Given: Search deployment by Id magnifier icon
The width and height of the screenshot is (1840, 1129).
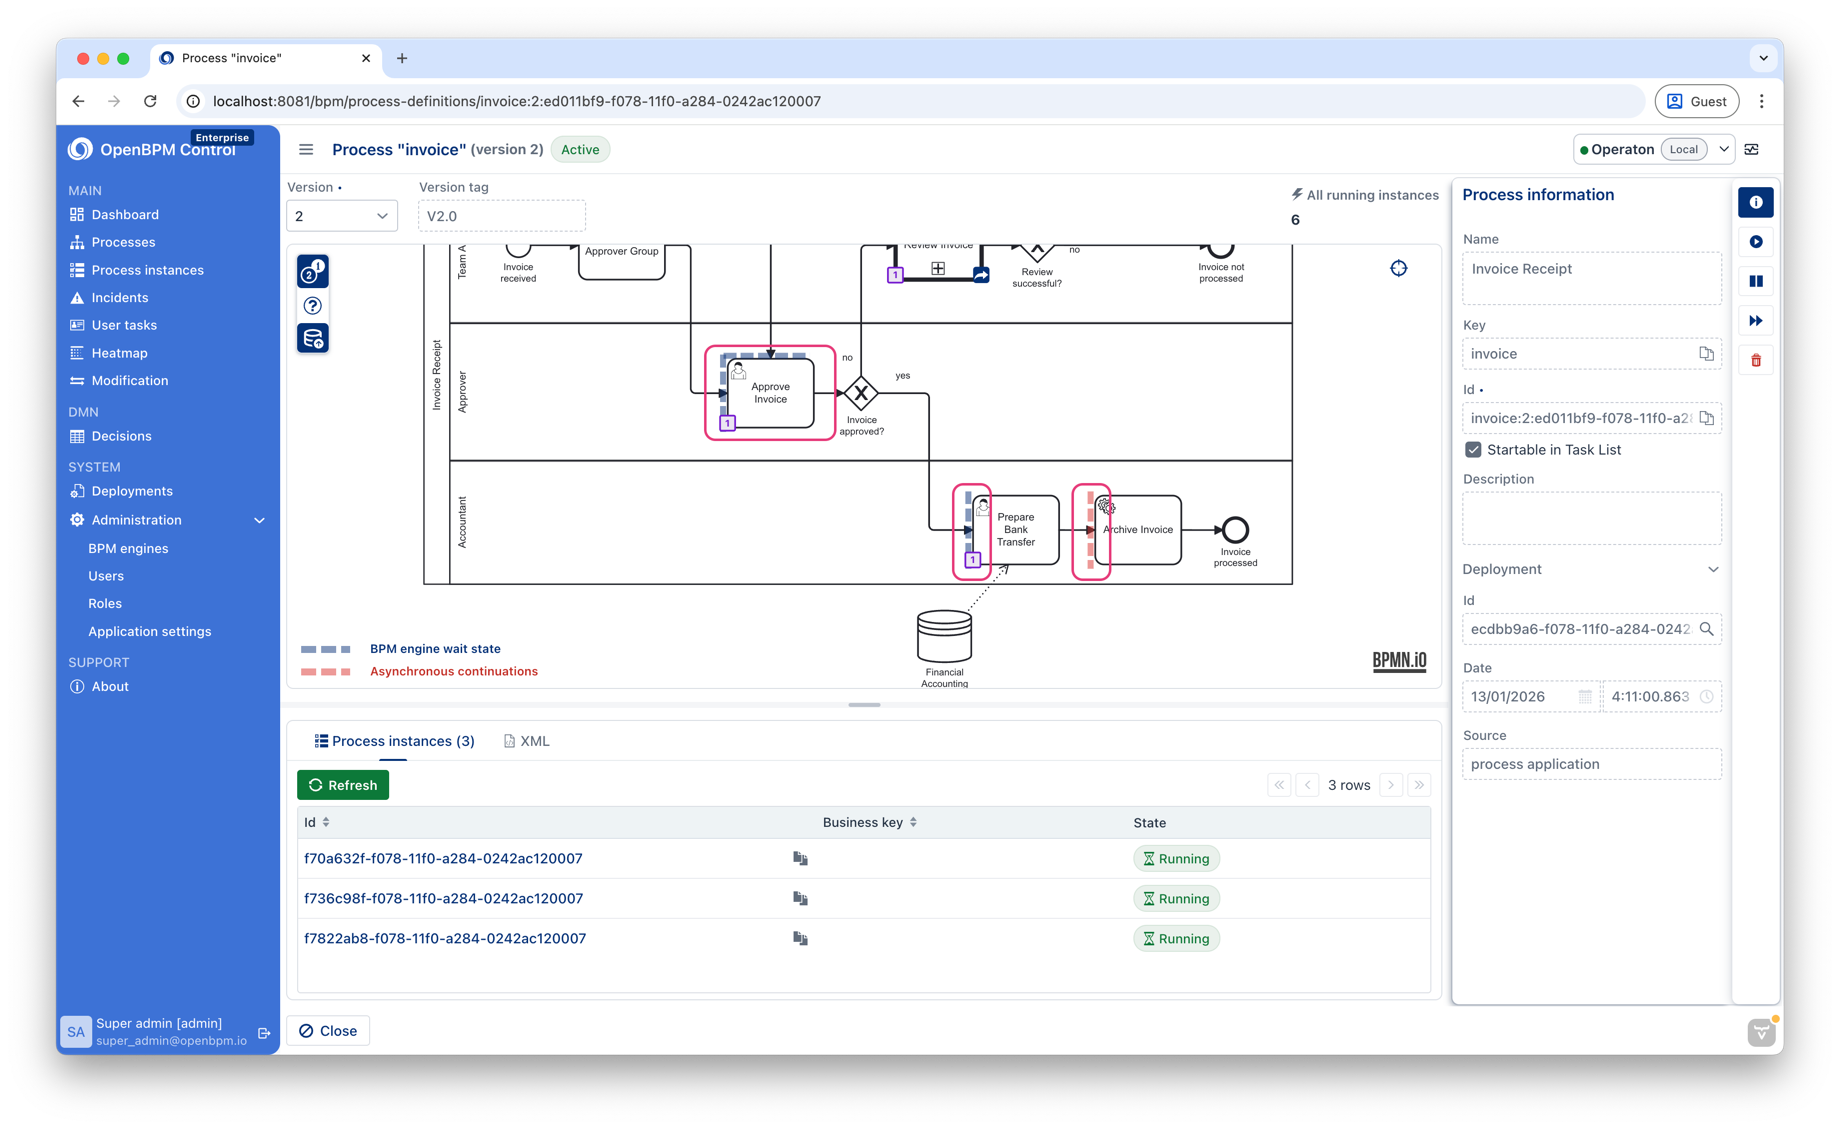Looking at the screenshot, I should click(x=1706, y=629).
